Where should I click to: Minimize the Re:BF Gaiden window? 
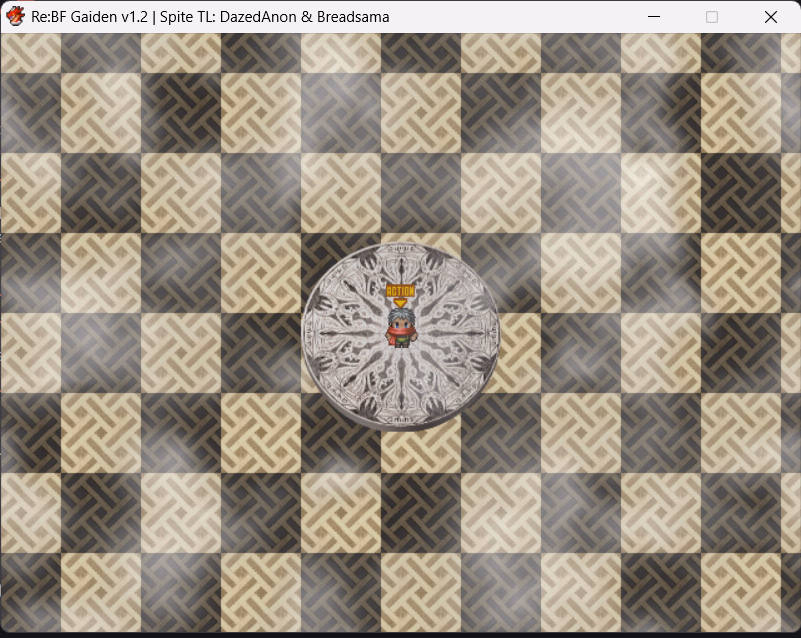[x=655, y=17]
